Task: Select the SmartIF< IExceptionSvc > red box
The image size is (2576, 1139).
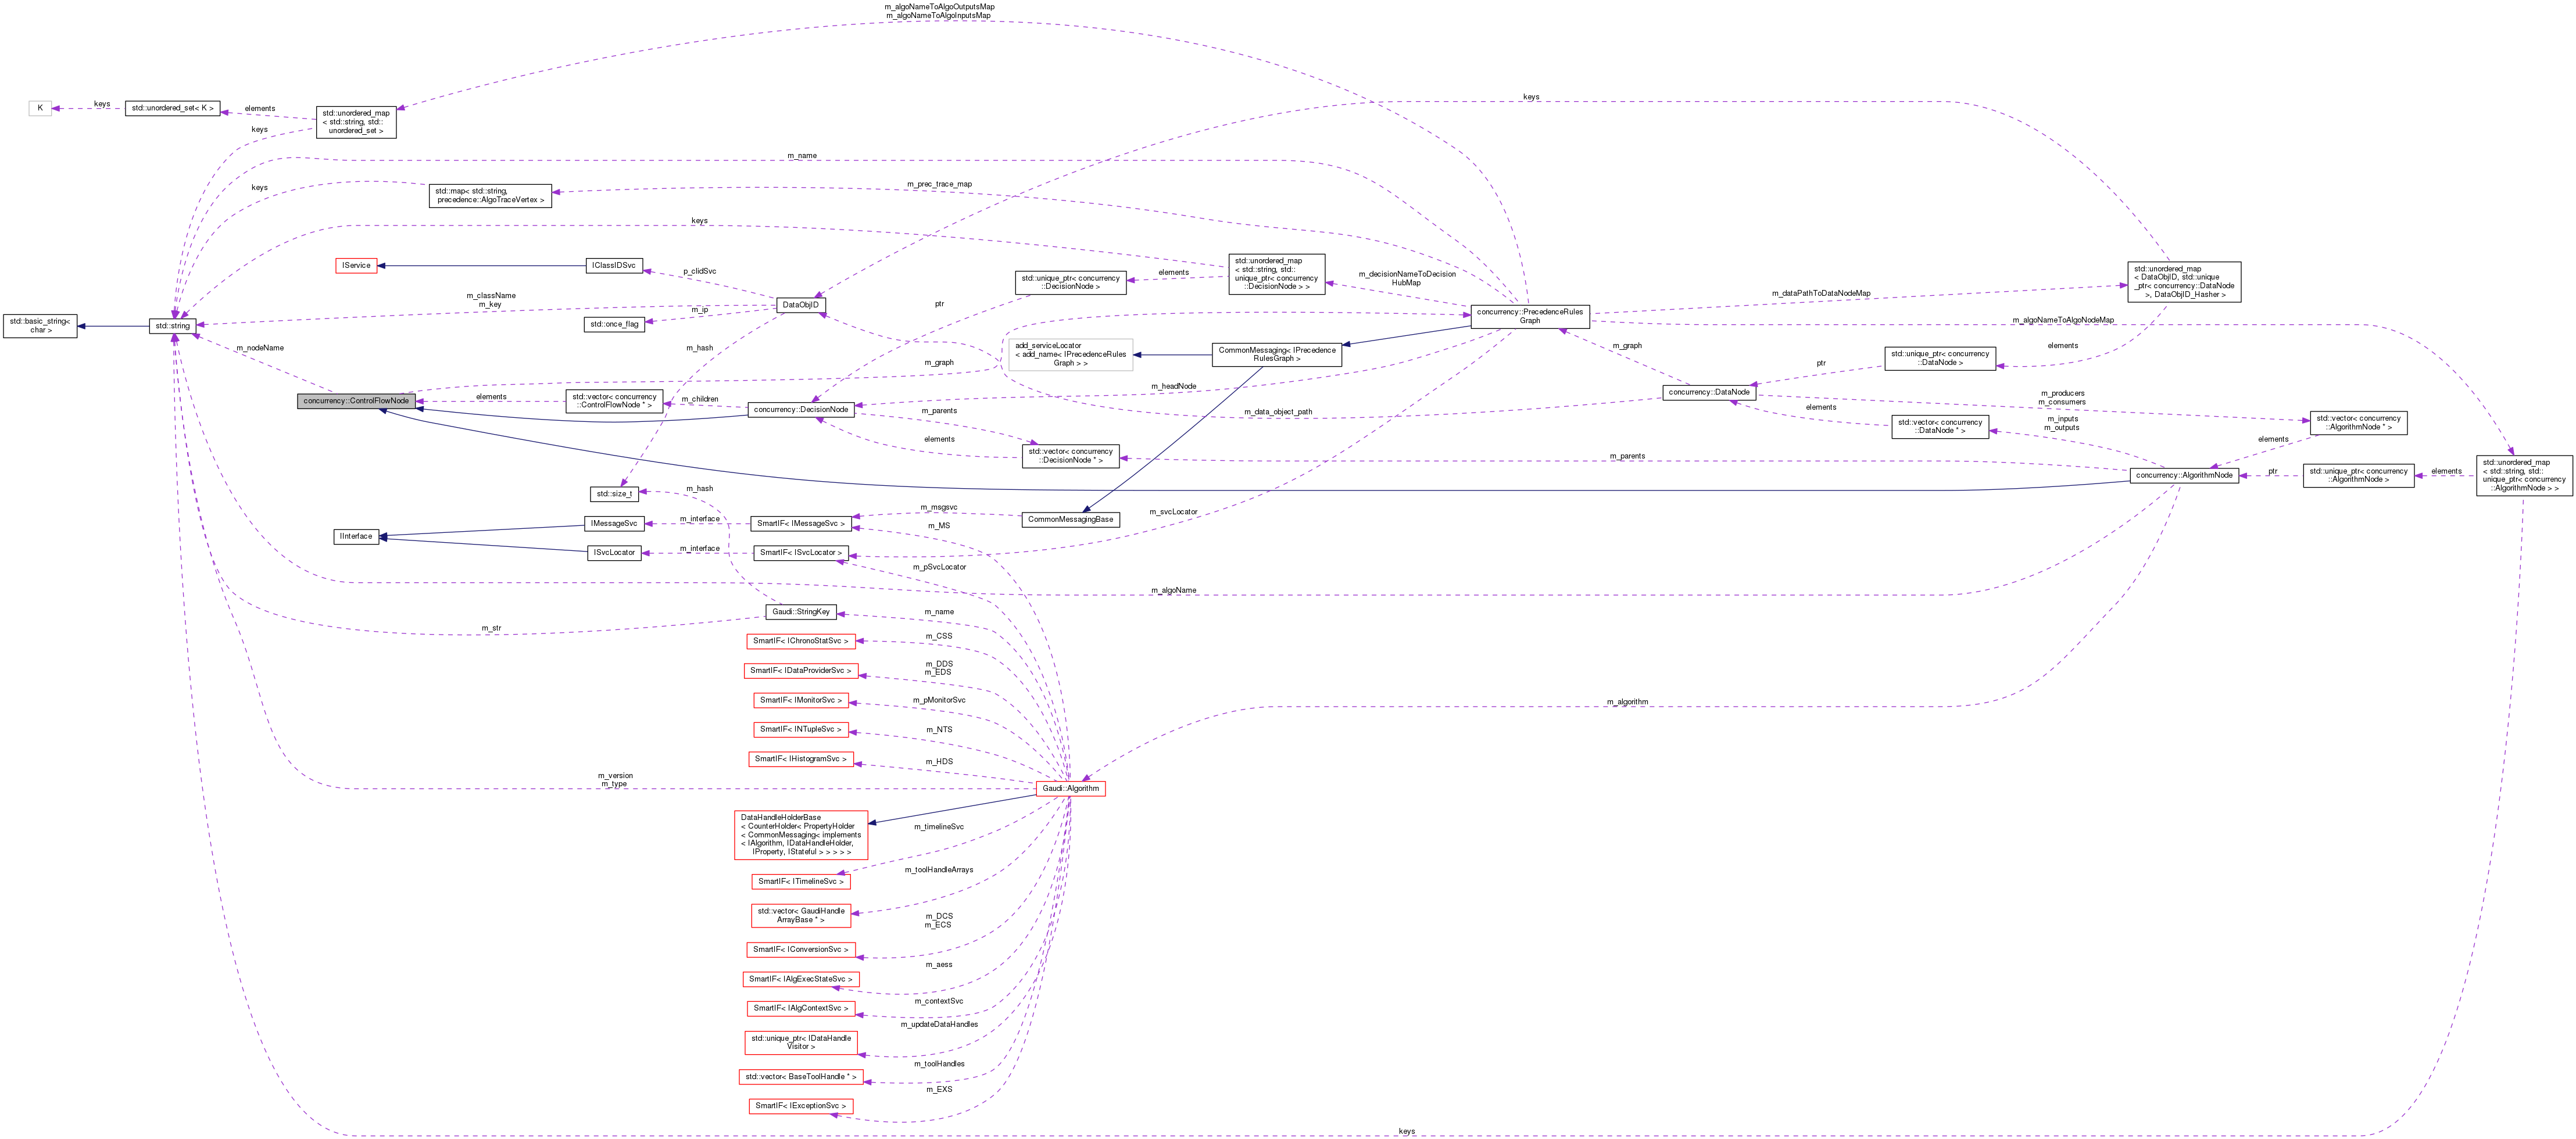Action: coord(800,1106)
